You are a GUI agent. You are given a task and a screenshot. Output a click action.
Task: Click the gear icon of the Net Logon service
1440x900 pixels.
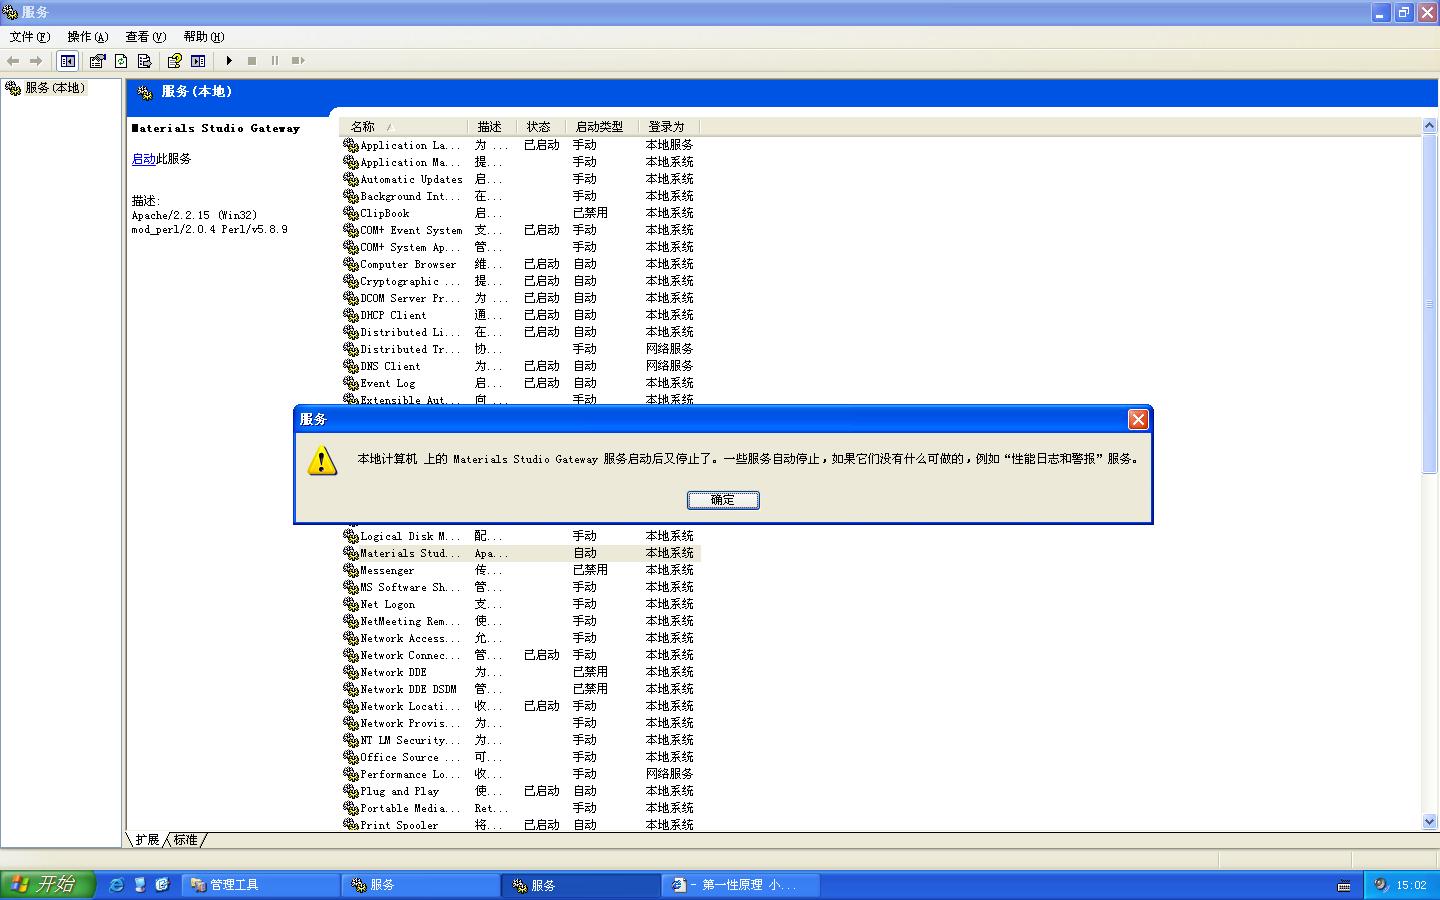[351, 604]
